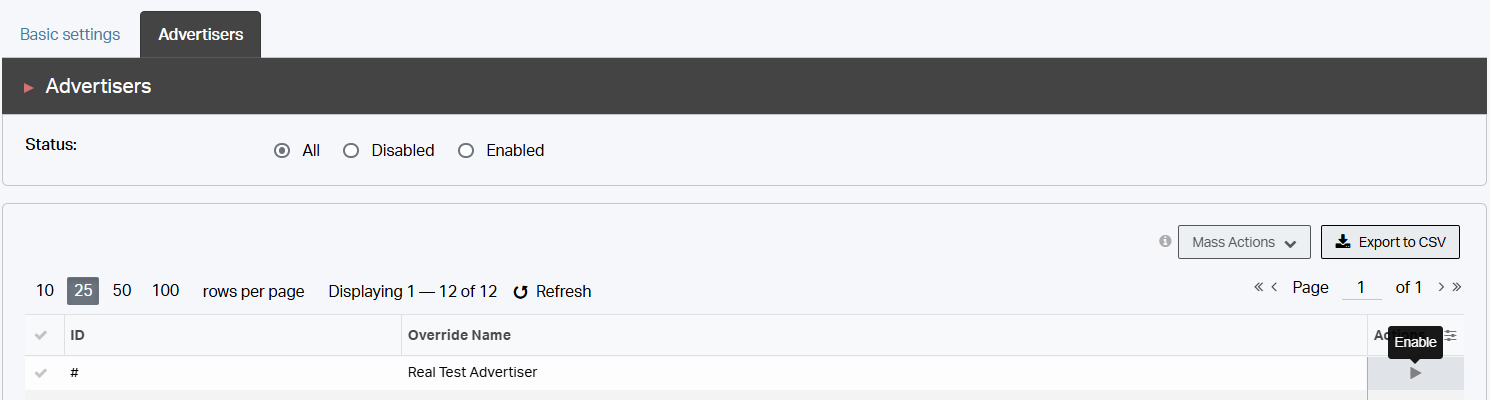This screenshot has width=1490, height=400.
Task: Click the Enable play icon for Real Test Advertiser
Action: click(x=1415, y=373)
